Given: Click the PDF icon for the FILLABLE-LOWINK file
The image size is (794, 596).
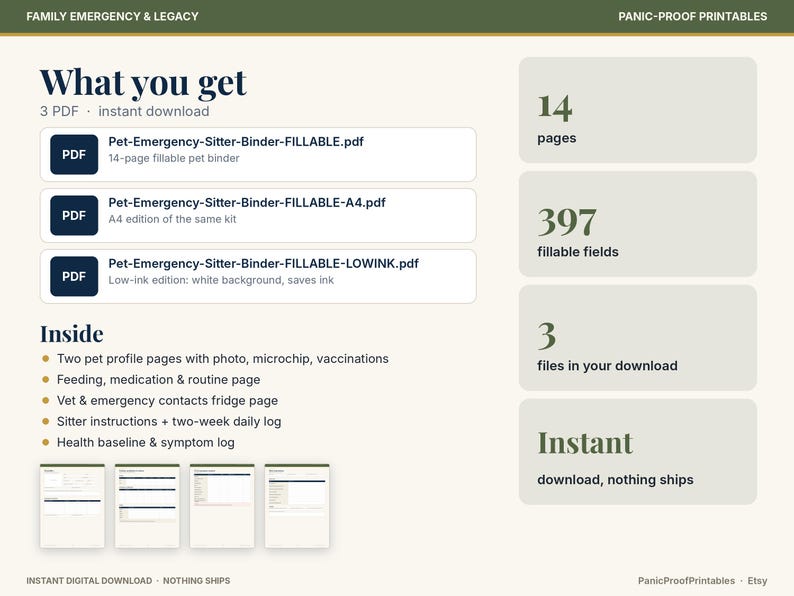Looking at the screenshot, I should tap(74, 276).
